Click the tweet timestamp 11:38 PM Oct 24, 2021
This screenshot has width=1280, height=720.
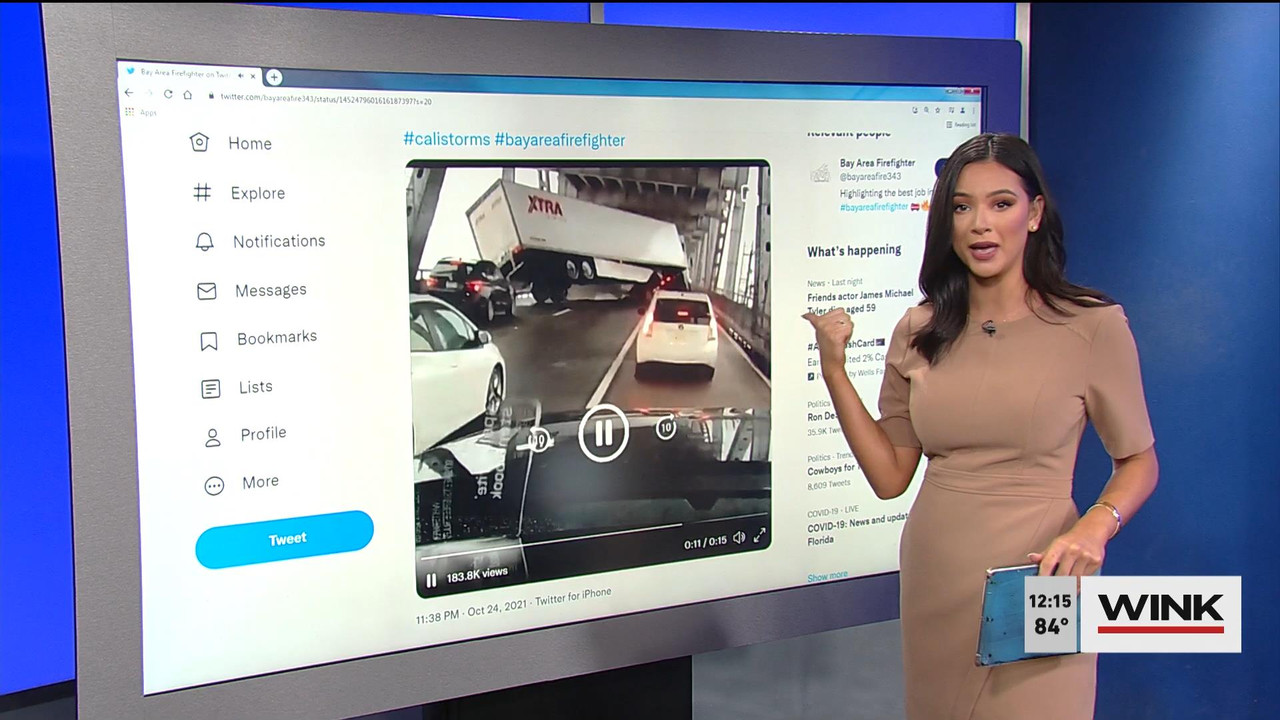point(469,612)
